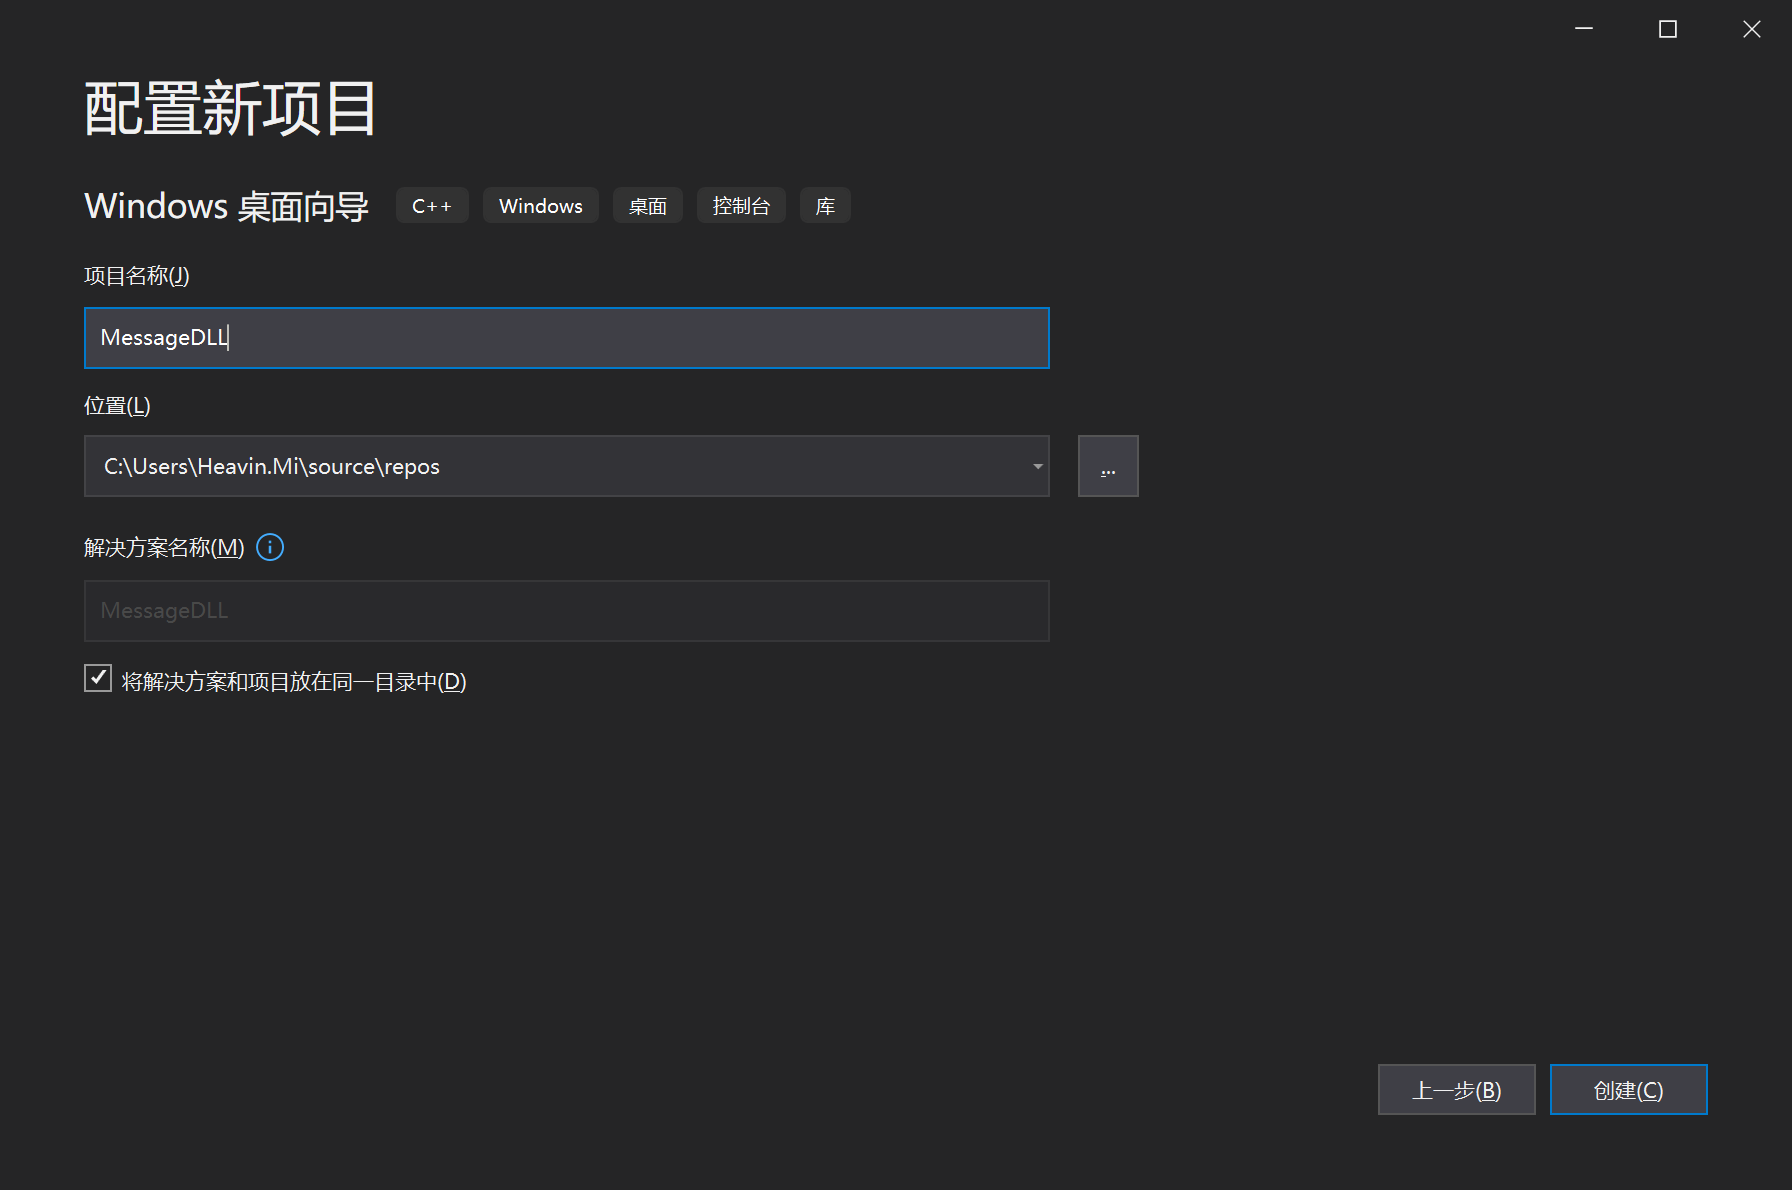Viewport: 1792px width, 1190px height.
Task: Click the 桌面 tag
Action: pos(648,206)
